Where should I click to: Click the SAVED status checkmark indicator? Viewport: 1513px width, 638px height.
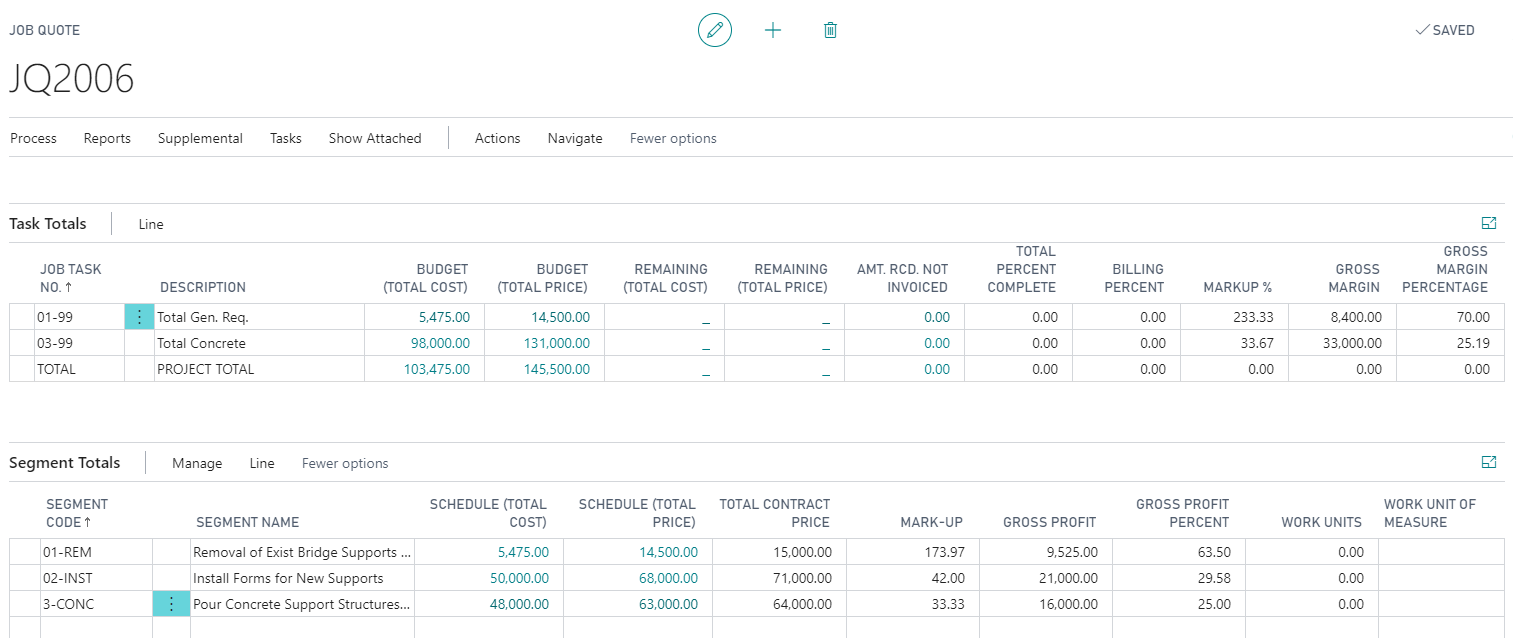[x=1444, y=30]
